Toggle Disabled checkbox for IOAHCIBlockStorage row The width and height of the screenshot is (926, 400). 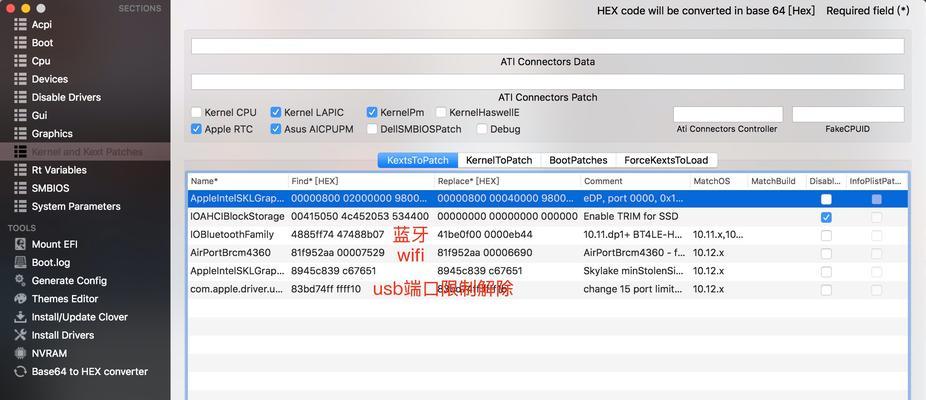click(x=826, y=217)
